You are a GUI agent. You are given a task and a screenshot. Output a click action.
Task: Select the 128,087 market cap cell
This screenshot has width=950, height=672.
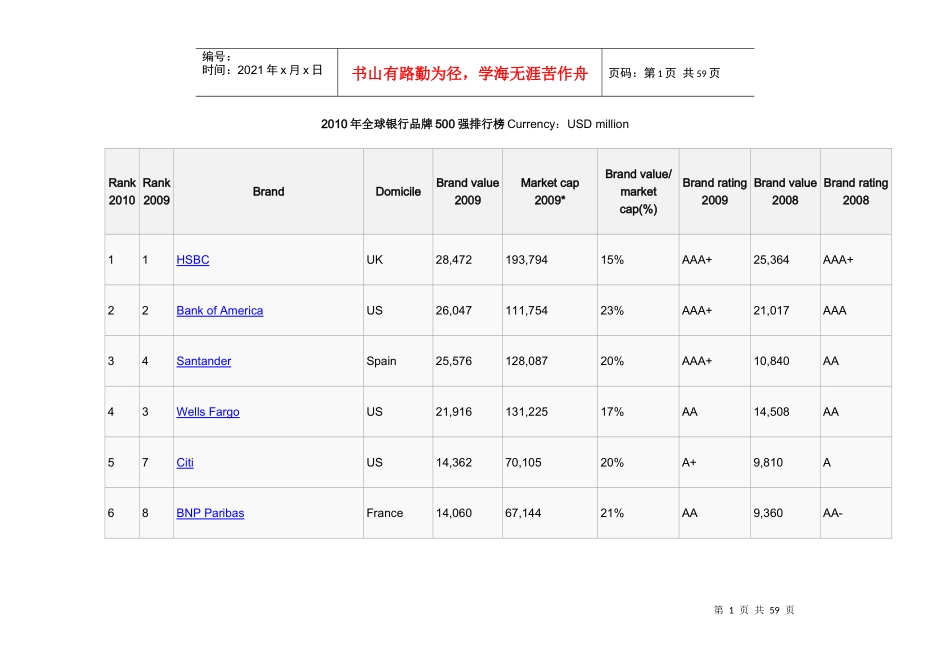tap(550, 361)
